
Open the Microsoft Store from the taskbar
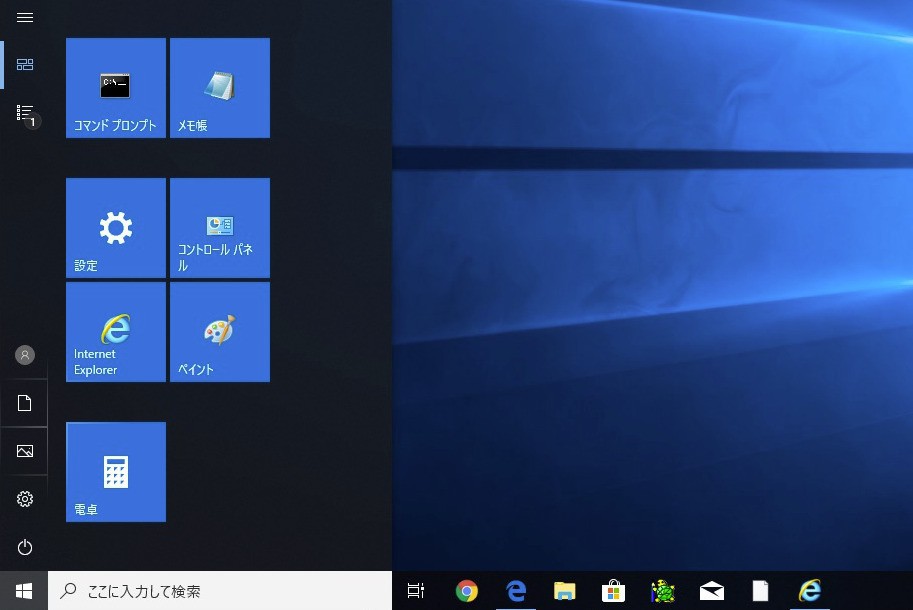[613, 590]
